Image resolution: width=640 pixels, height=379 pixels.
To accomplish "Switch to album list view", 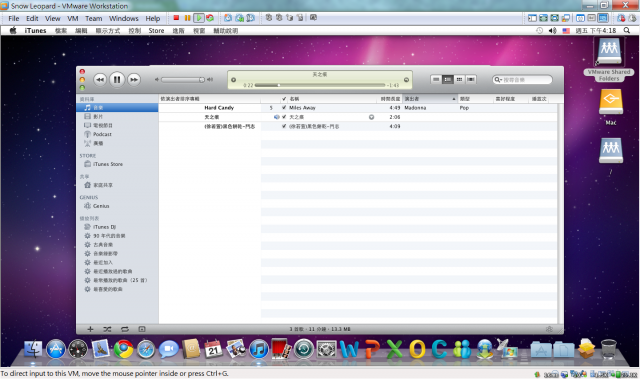I will pos(447,79).
